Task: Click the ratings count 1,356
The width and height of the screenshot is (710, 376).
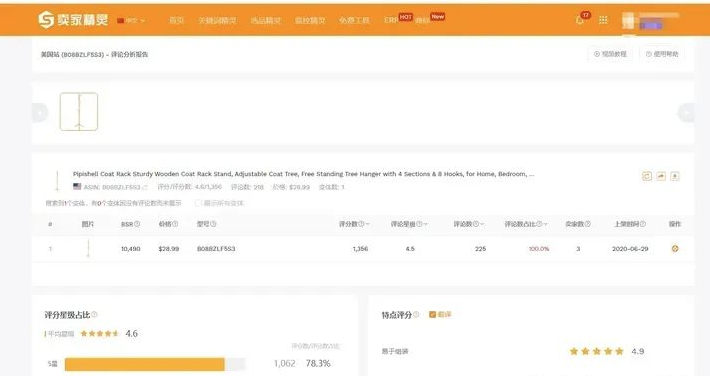Action: 360,249
